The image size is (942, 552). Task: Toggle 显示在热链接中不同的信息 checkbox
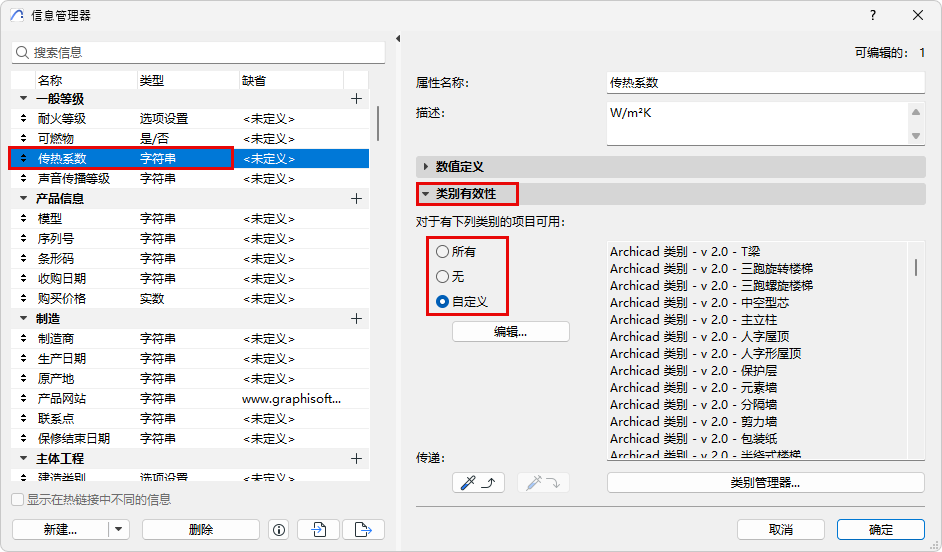tap(18, 500)
